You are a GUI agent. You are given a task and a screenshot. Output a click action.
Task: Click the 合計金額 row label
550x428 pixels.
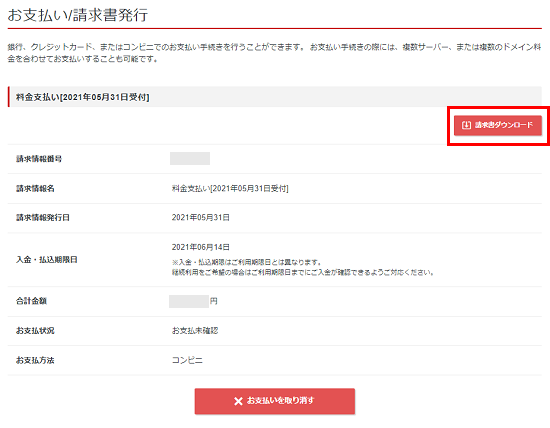31,301
